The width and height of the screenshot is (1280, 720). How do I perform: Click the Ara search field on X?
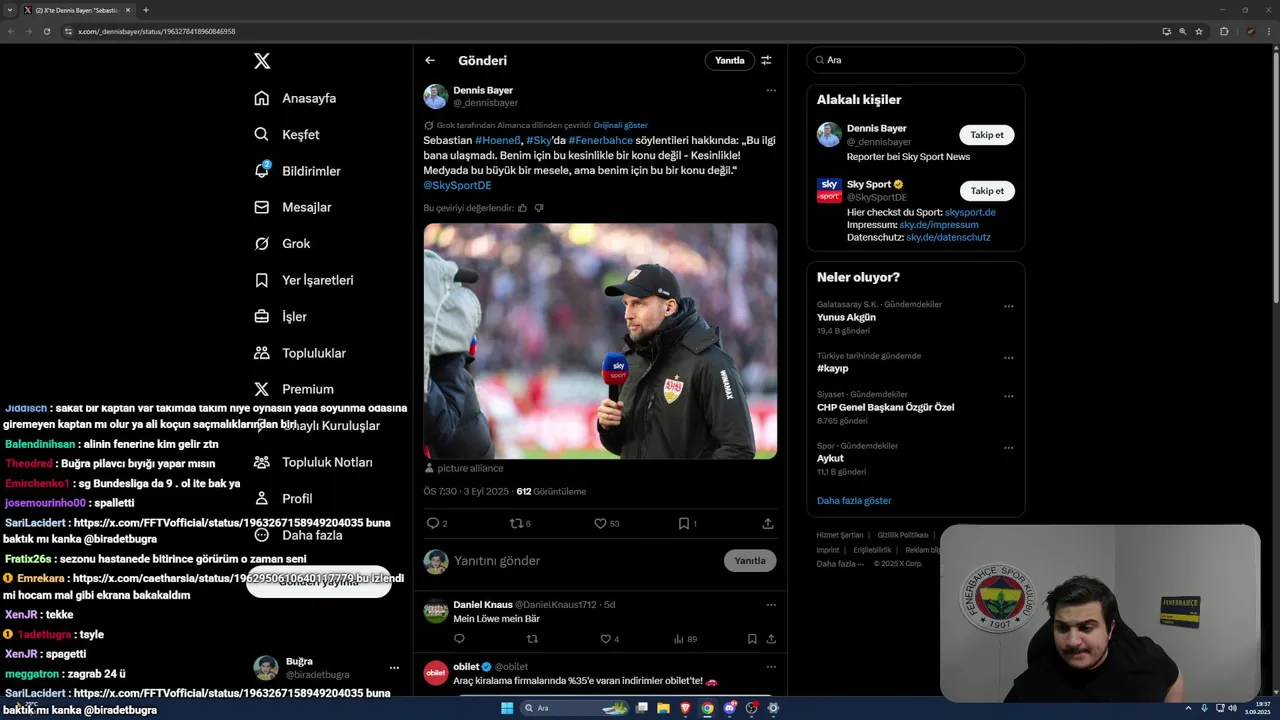pyautogui.click(x=915, y=60)
